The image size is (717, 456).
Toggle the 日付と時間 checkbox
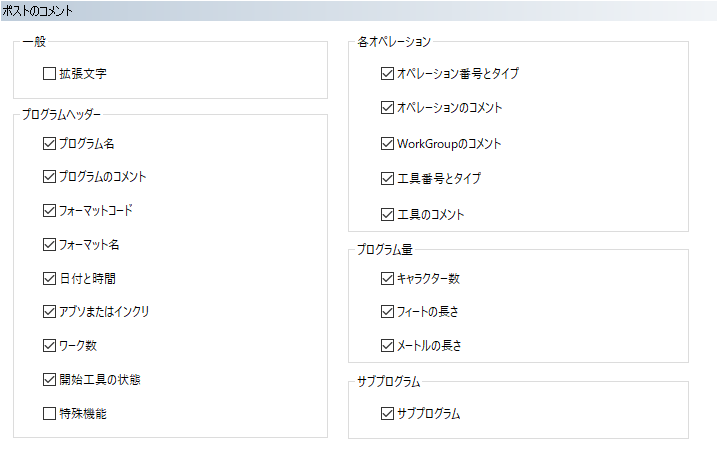coord(49,278)
